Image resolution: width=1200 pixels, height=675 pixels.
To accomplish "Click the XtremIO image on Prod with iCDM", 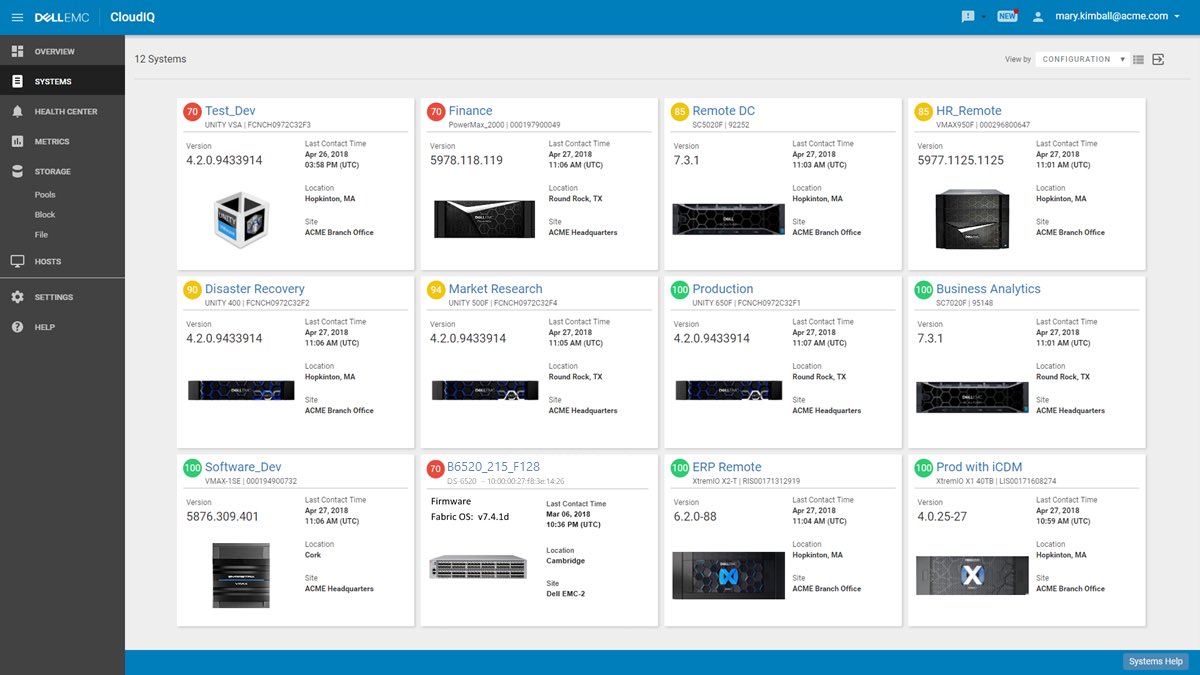I will point(972,576).
